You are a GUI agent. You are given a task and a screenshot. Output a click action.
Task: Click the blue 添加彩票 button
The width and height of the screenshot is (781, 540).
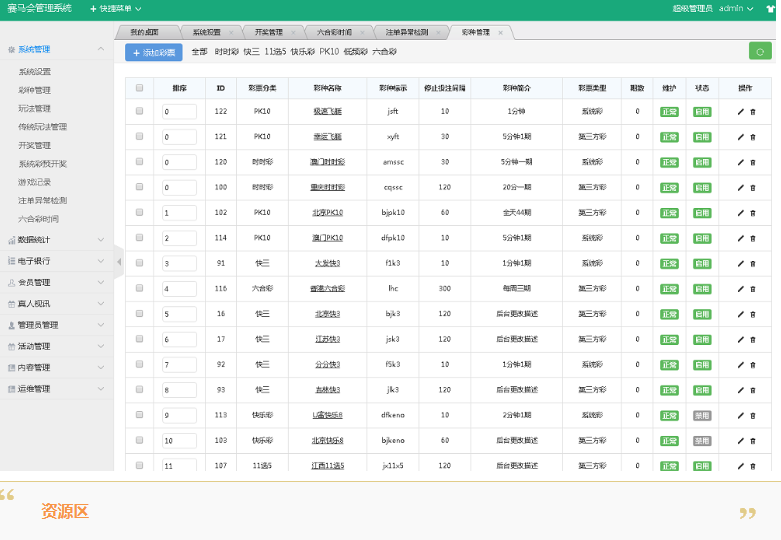(x=153, y=52)
